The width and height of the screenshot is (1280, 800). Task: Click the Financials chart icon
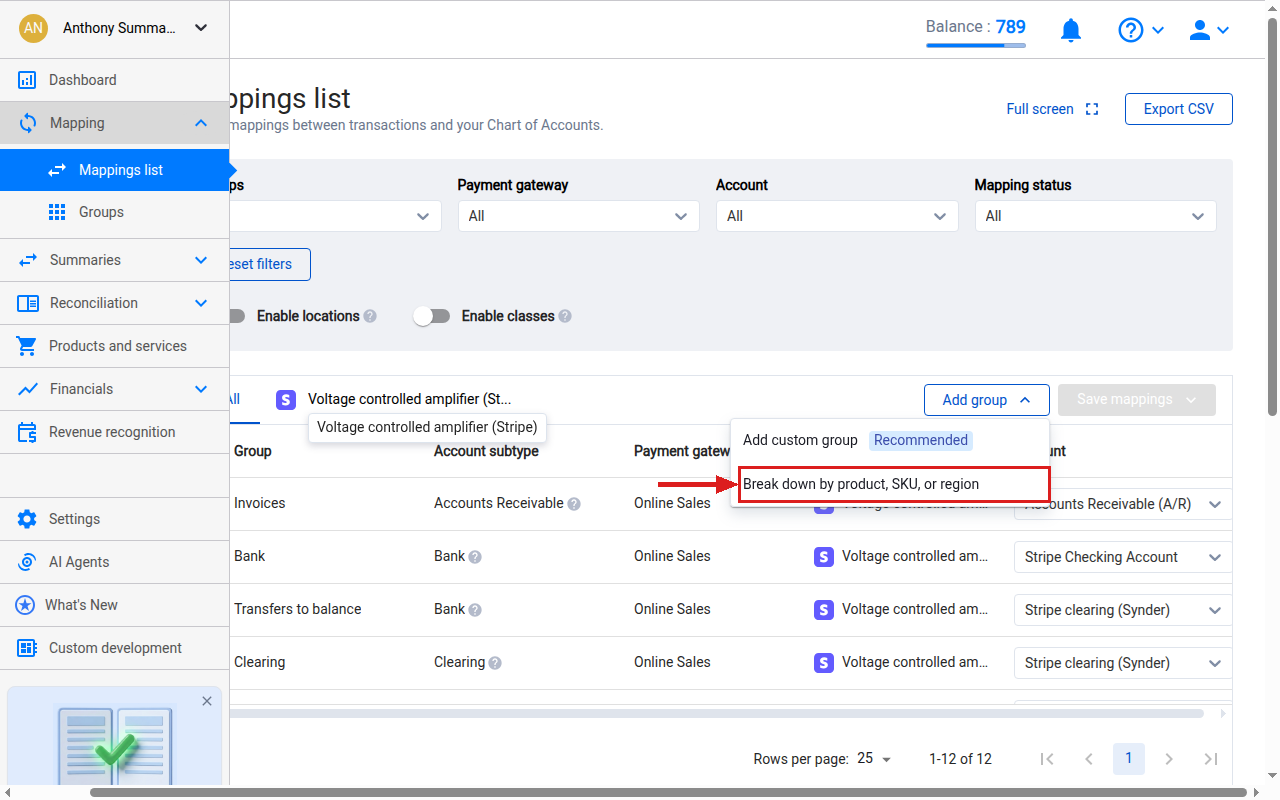click(x=28, y=389)
